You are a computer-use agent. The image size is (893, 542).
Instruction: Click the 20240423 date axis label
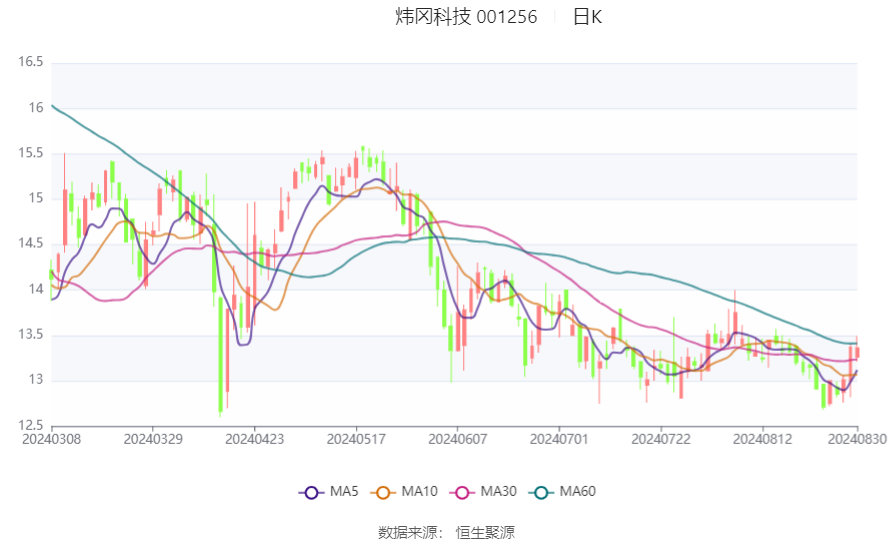tap(254, 439)
